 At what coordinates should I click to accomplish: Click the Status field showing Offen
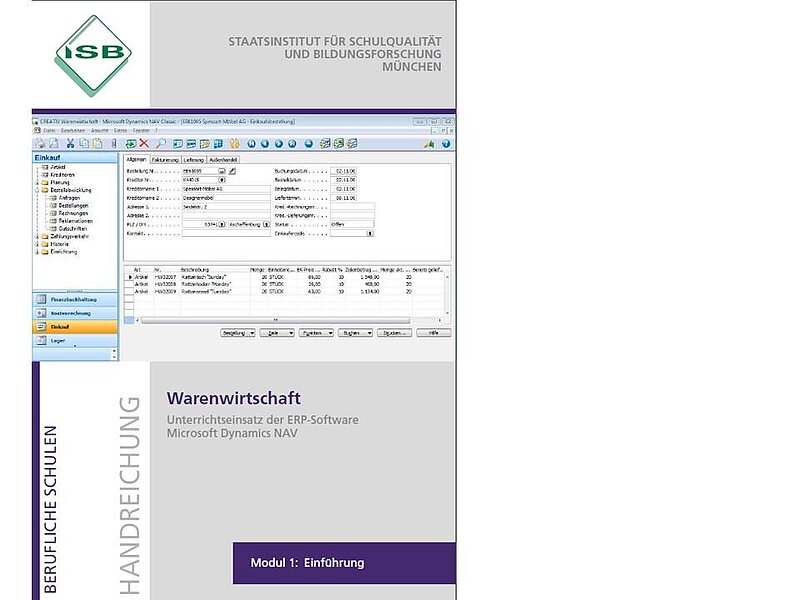click(x=352, y=224)
